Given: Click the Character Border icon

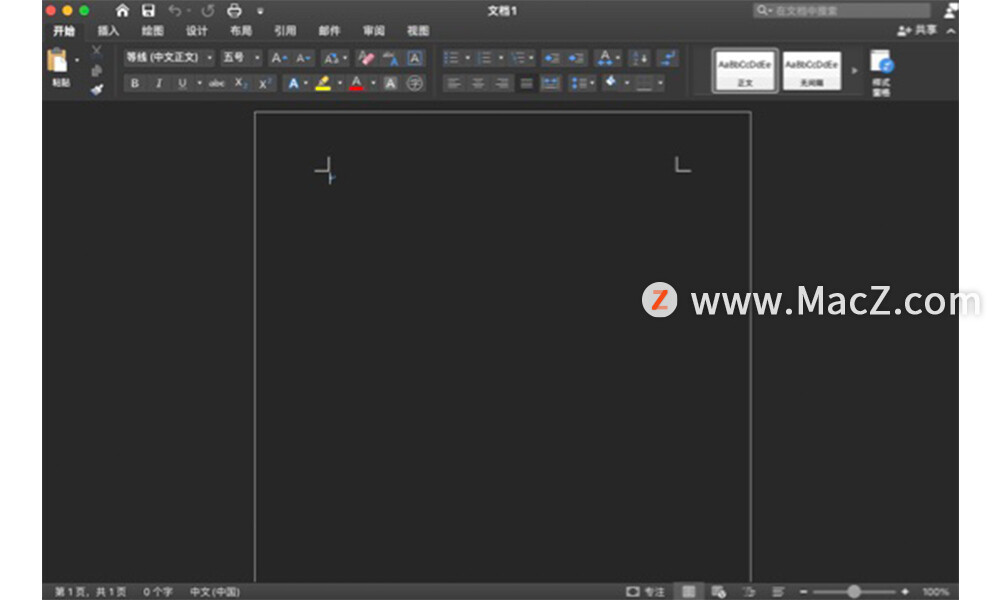Looking at the screenshot, I should (x=413, y=58).
